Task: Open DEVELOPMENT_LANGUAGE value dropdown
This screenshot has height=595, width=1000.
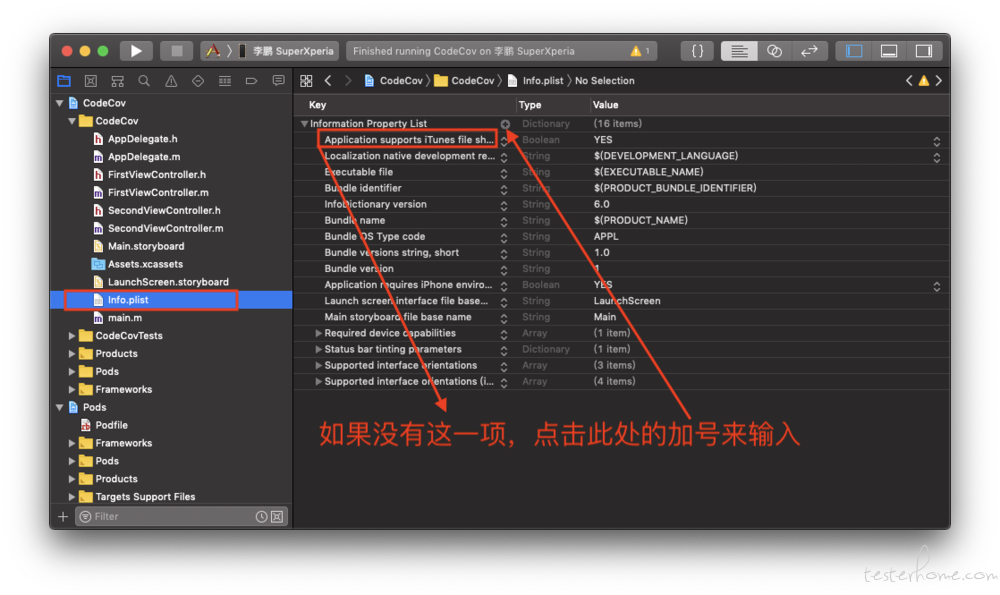Action: [x=937, y=157]
